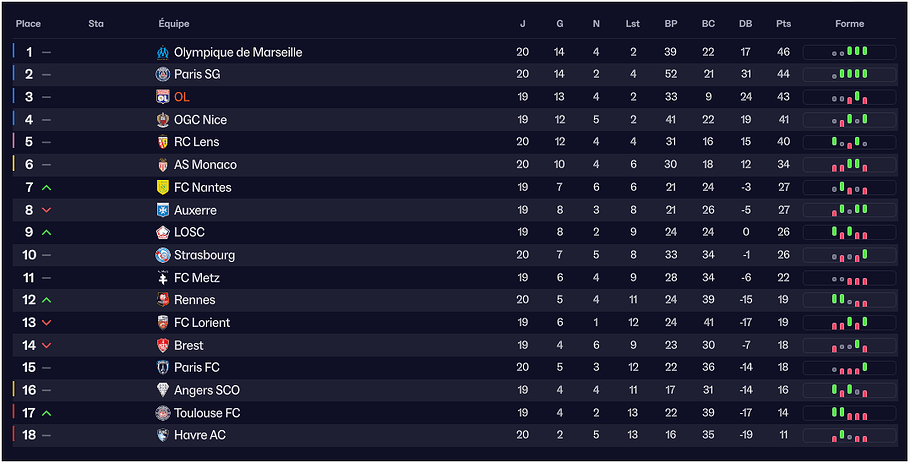Click the OGC Nice club logo
The height and width of the screenshot is (463, 910).
(x=163, y=120)
